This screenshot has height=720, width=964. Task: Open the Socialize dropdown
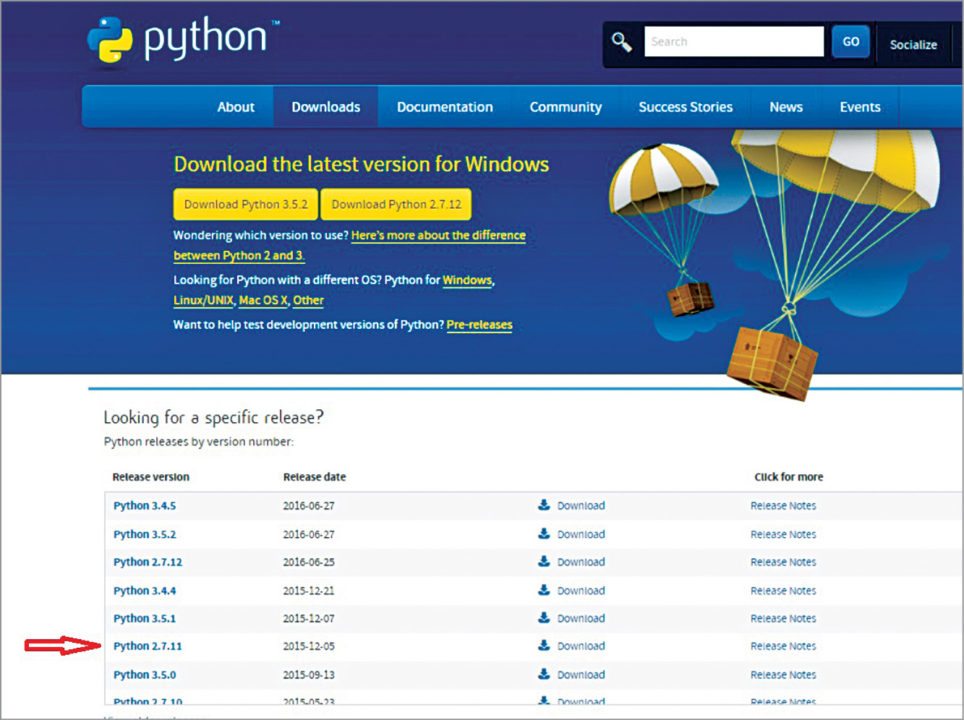click(913, 44)
